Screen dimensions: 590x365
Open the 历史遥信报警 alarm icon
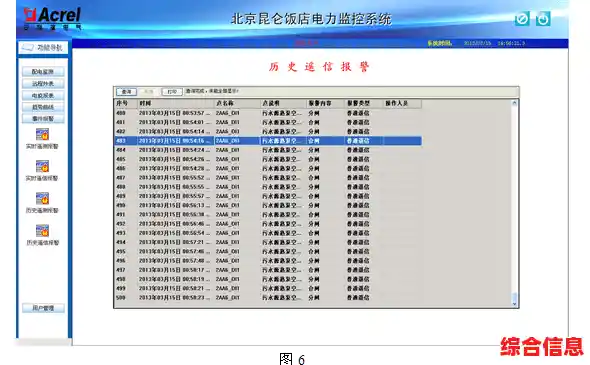click(43, 231)
